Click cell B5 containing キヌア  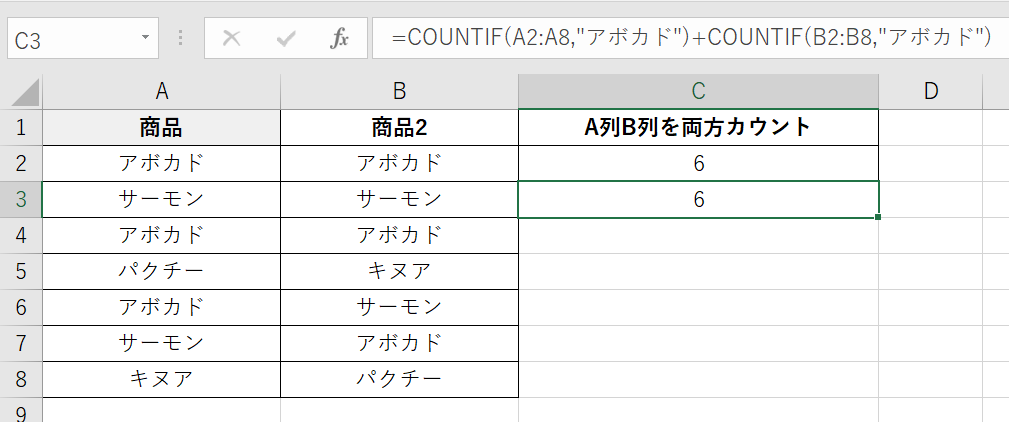[399, 271]
